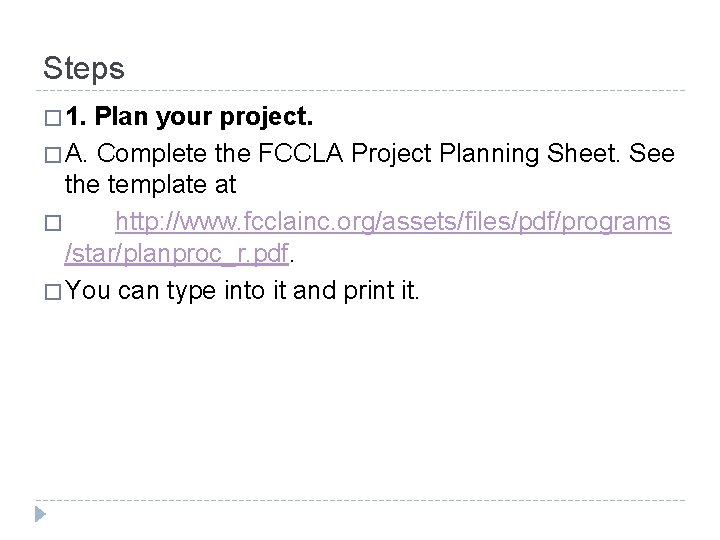Select the square bullet beside A. Complete the FCCLA
720x540 pixels.
coord(53,155)
